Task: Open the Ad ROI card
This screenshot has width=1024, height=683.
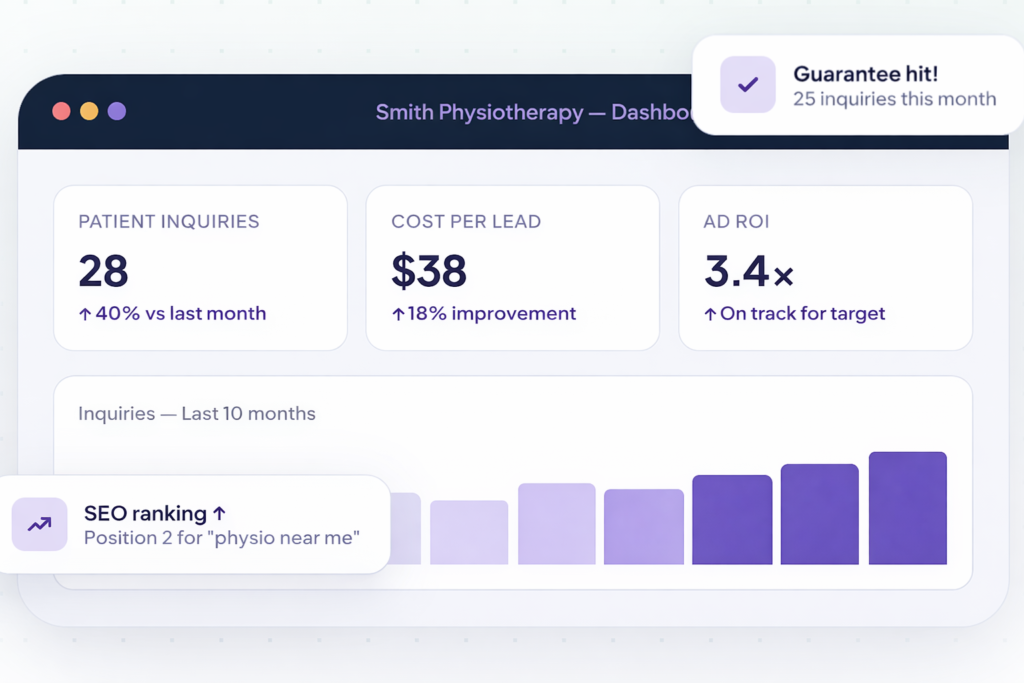Action: (x=825, y=268)
